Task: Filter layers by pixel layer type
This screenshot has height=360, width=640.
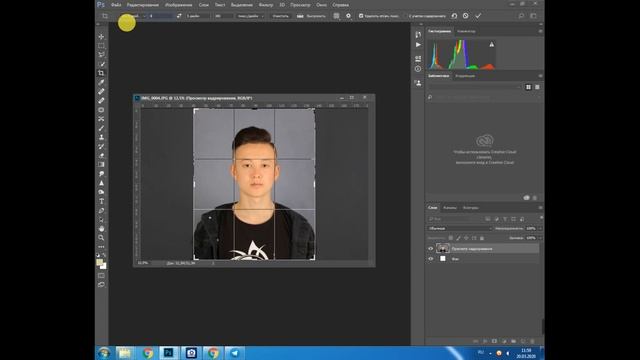Action: click(488, 219)
